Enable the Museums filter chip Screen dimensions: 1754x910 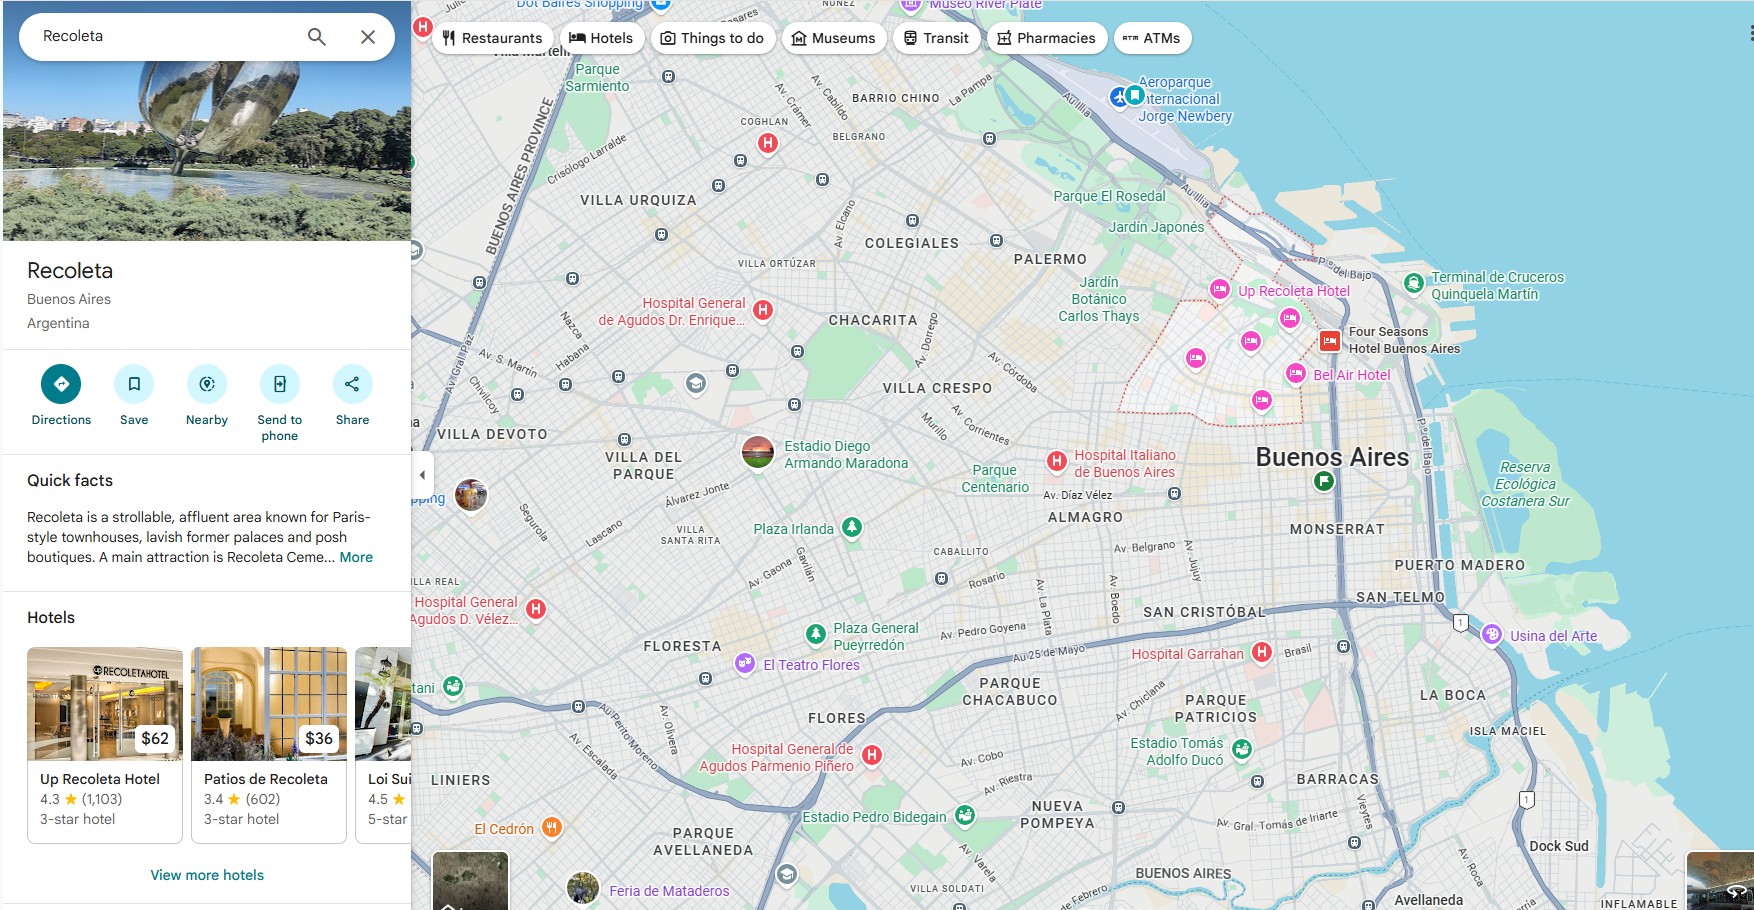point(833,38)
